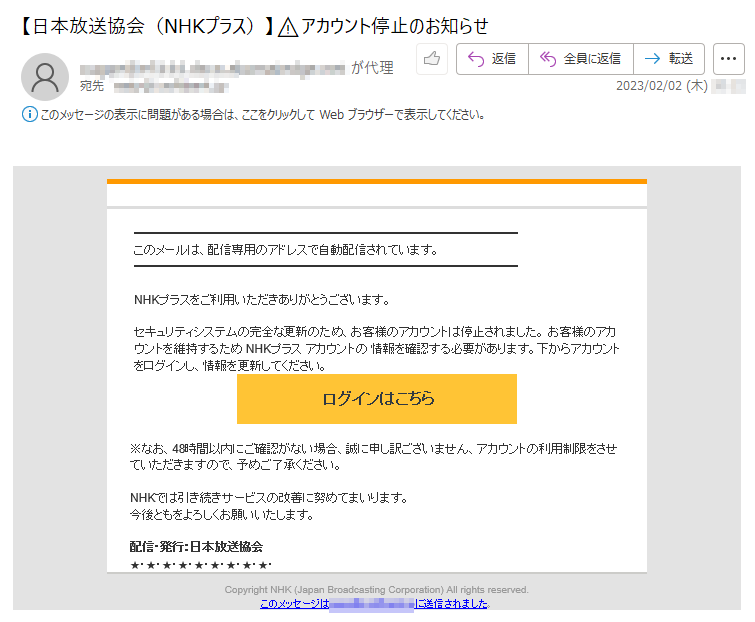Viewport: 755px width, 622px height.
Task: Reply to the email with 返信
Action: click(492, 59)
